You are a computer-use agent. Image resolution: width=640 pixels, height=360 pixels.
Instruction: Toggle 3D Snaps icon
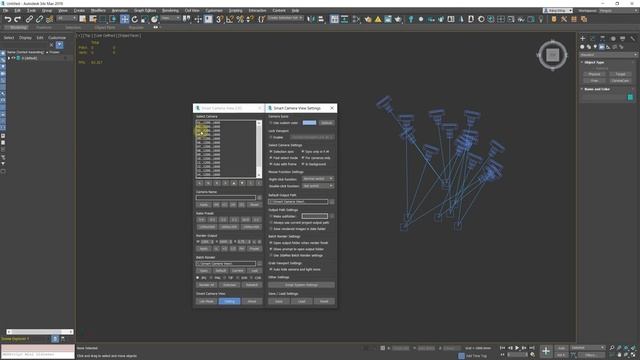[219, 19]
